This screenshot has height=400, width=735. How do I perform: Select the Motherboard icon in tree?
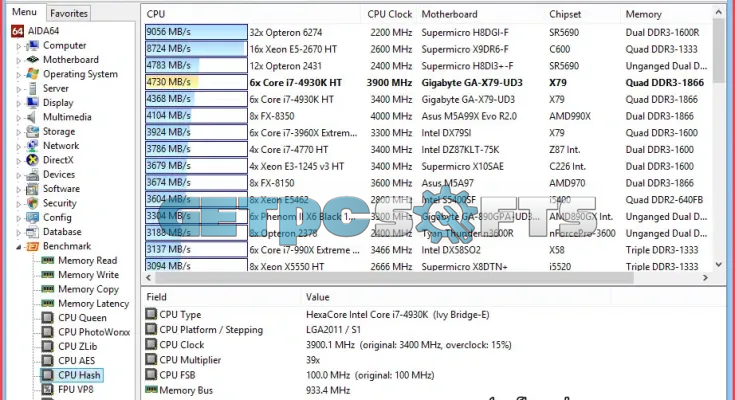(x=32, y=60)
